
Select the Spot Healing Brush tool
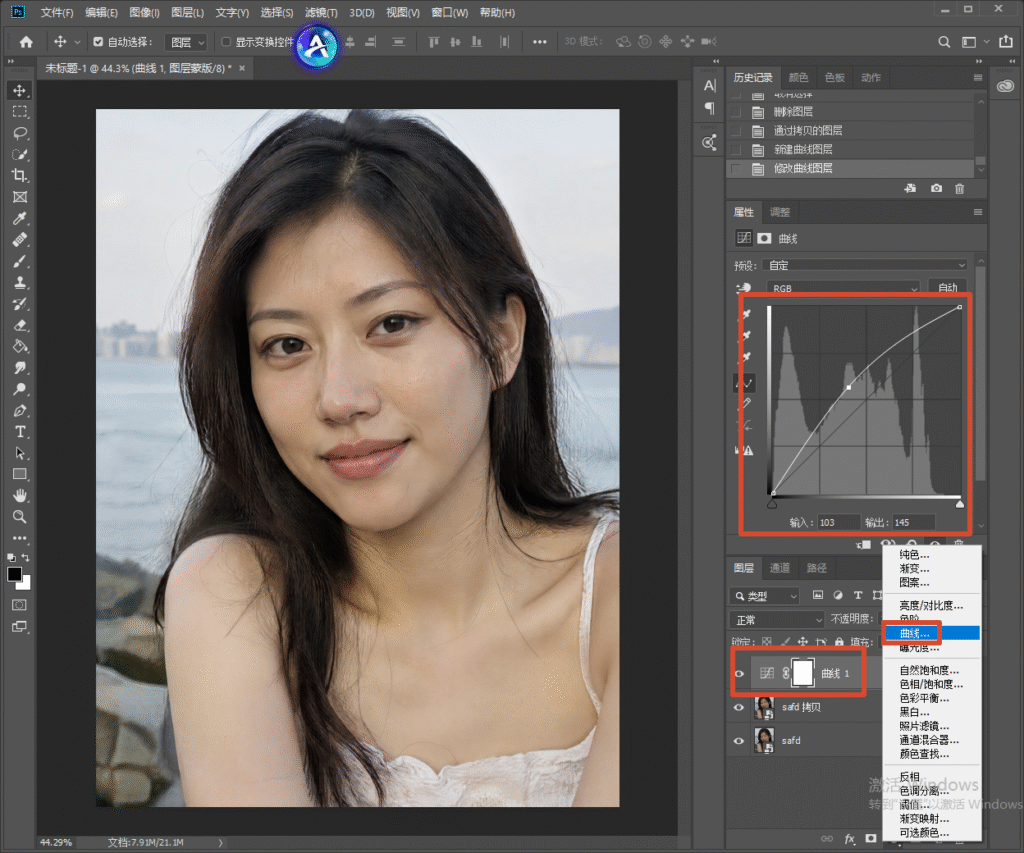(20, 240)
